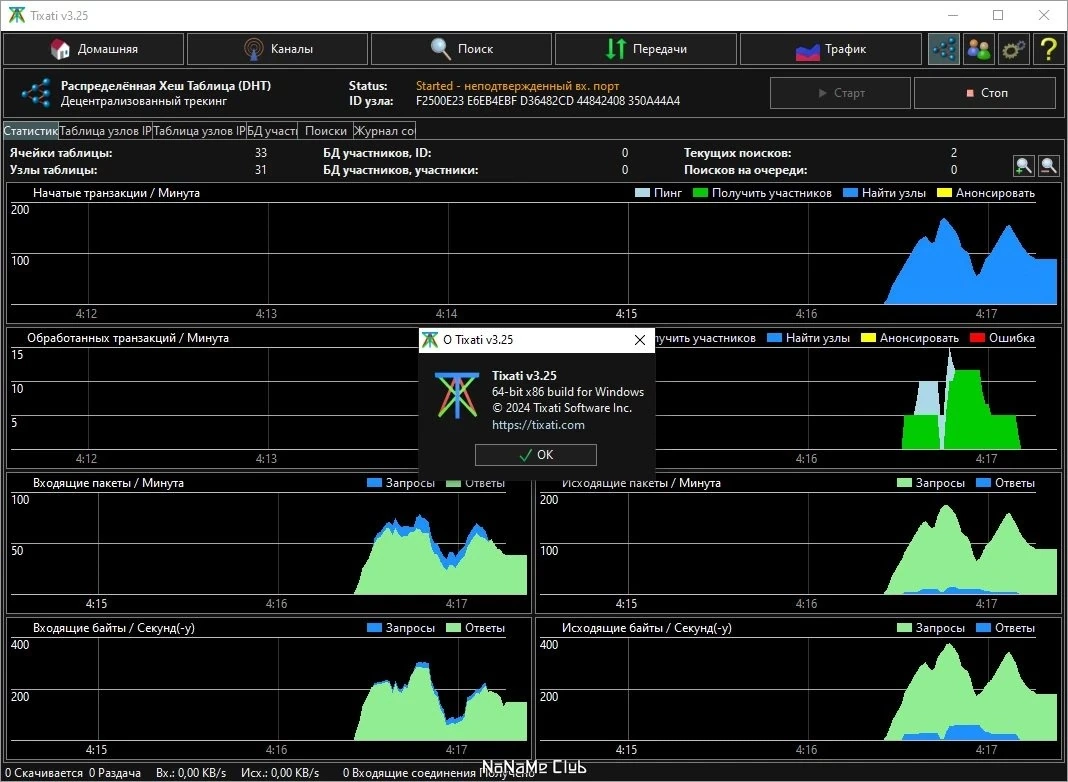Click the Стоп button to halt DHT

tap(985, 93)
